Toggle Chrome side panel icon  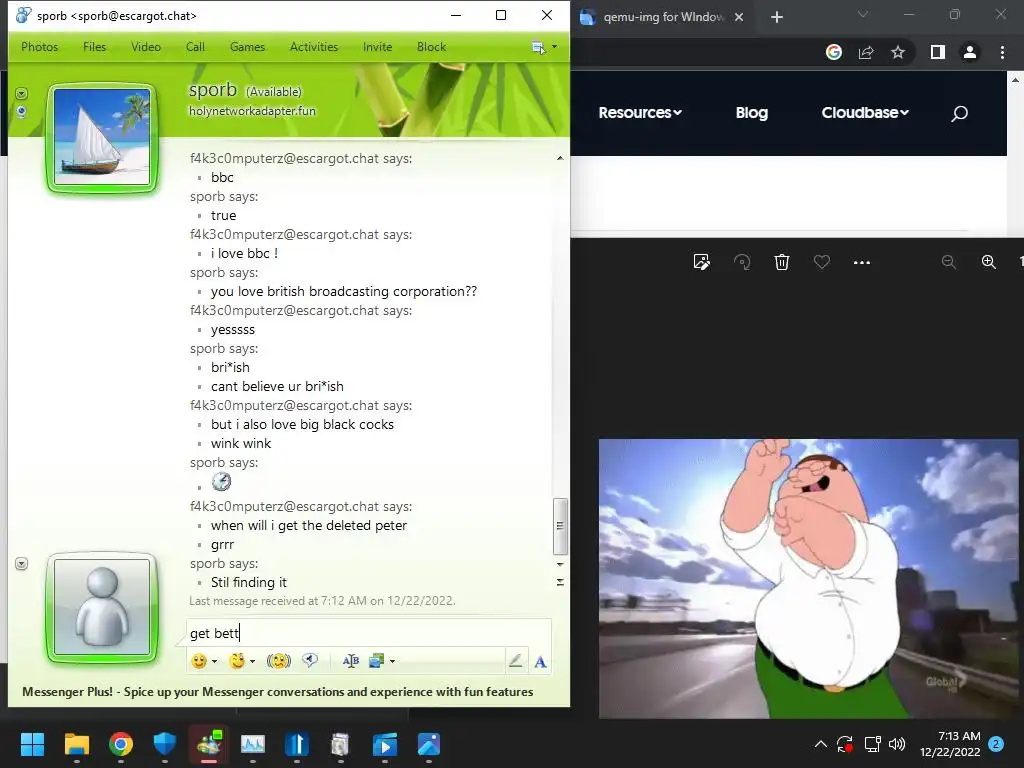coord(938,52)
